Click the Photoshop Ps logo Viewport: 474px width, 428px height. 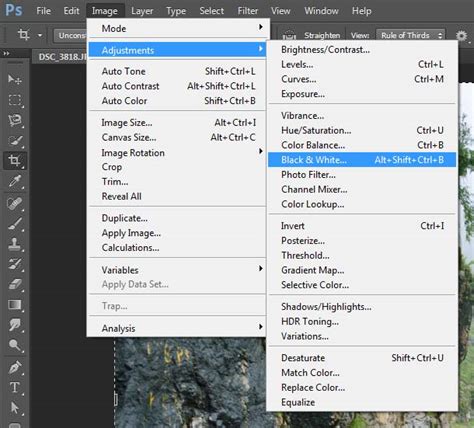(x=14, y=10)
